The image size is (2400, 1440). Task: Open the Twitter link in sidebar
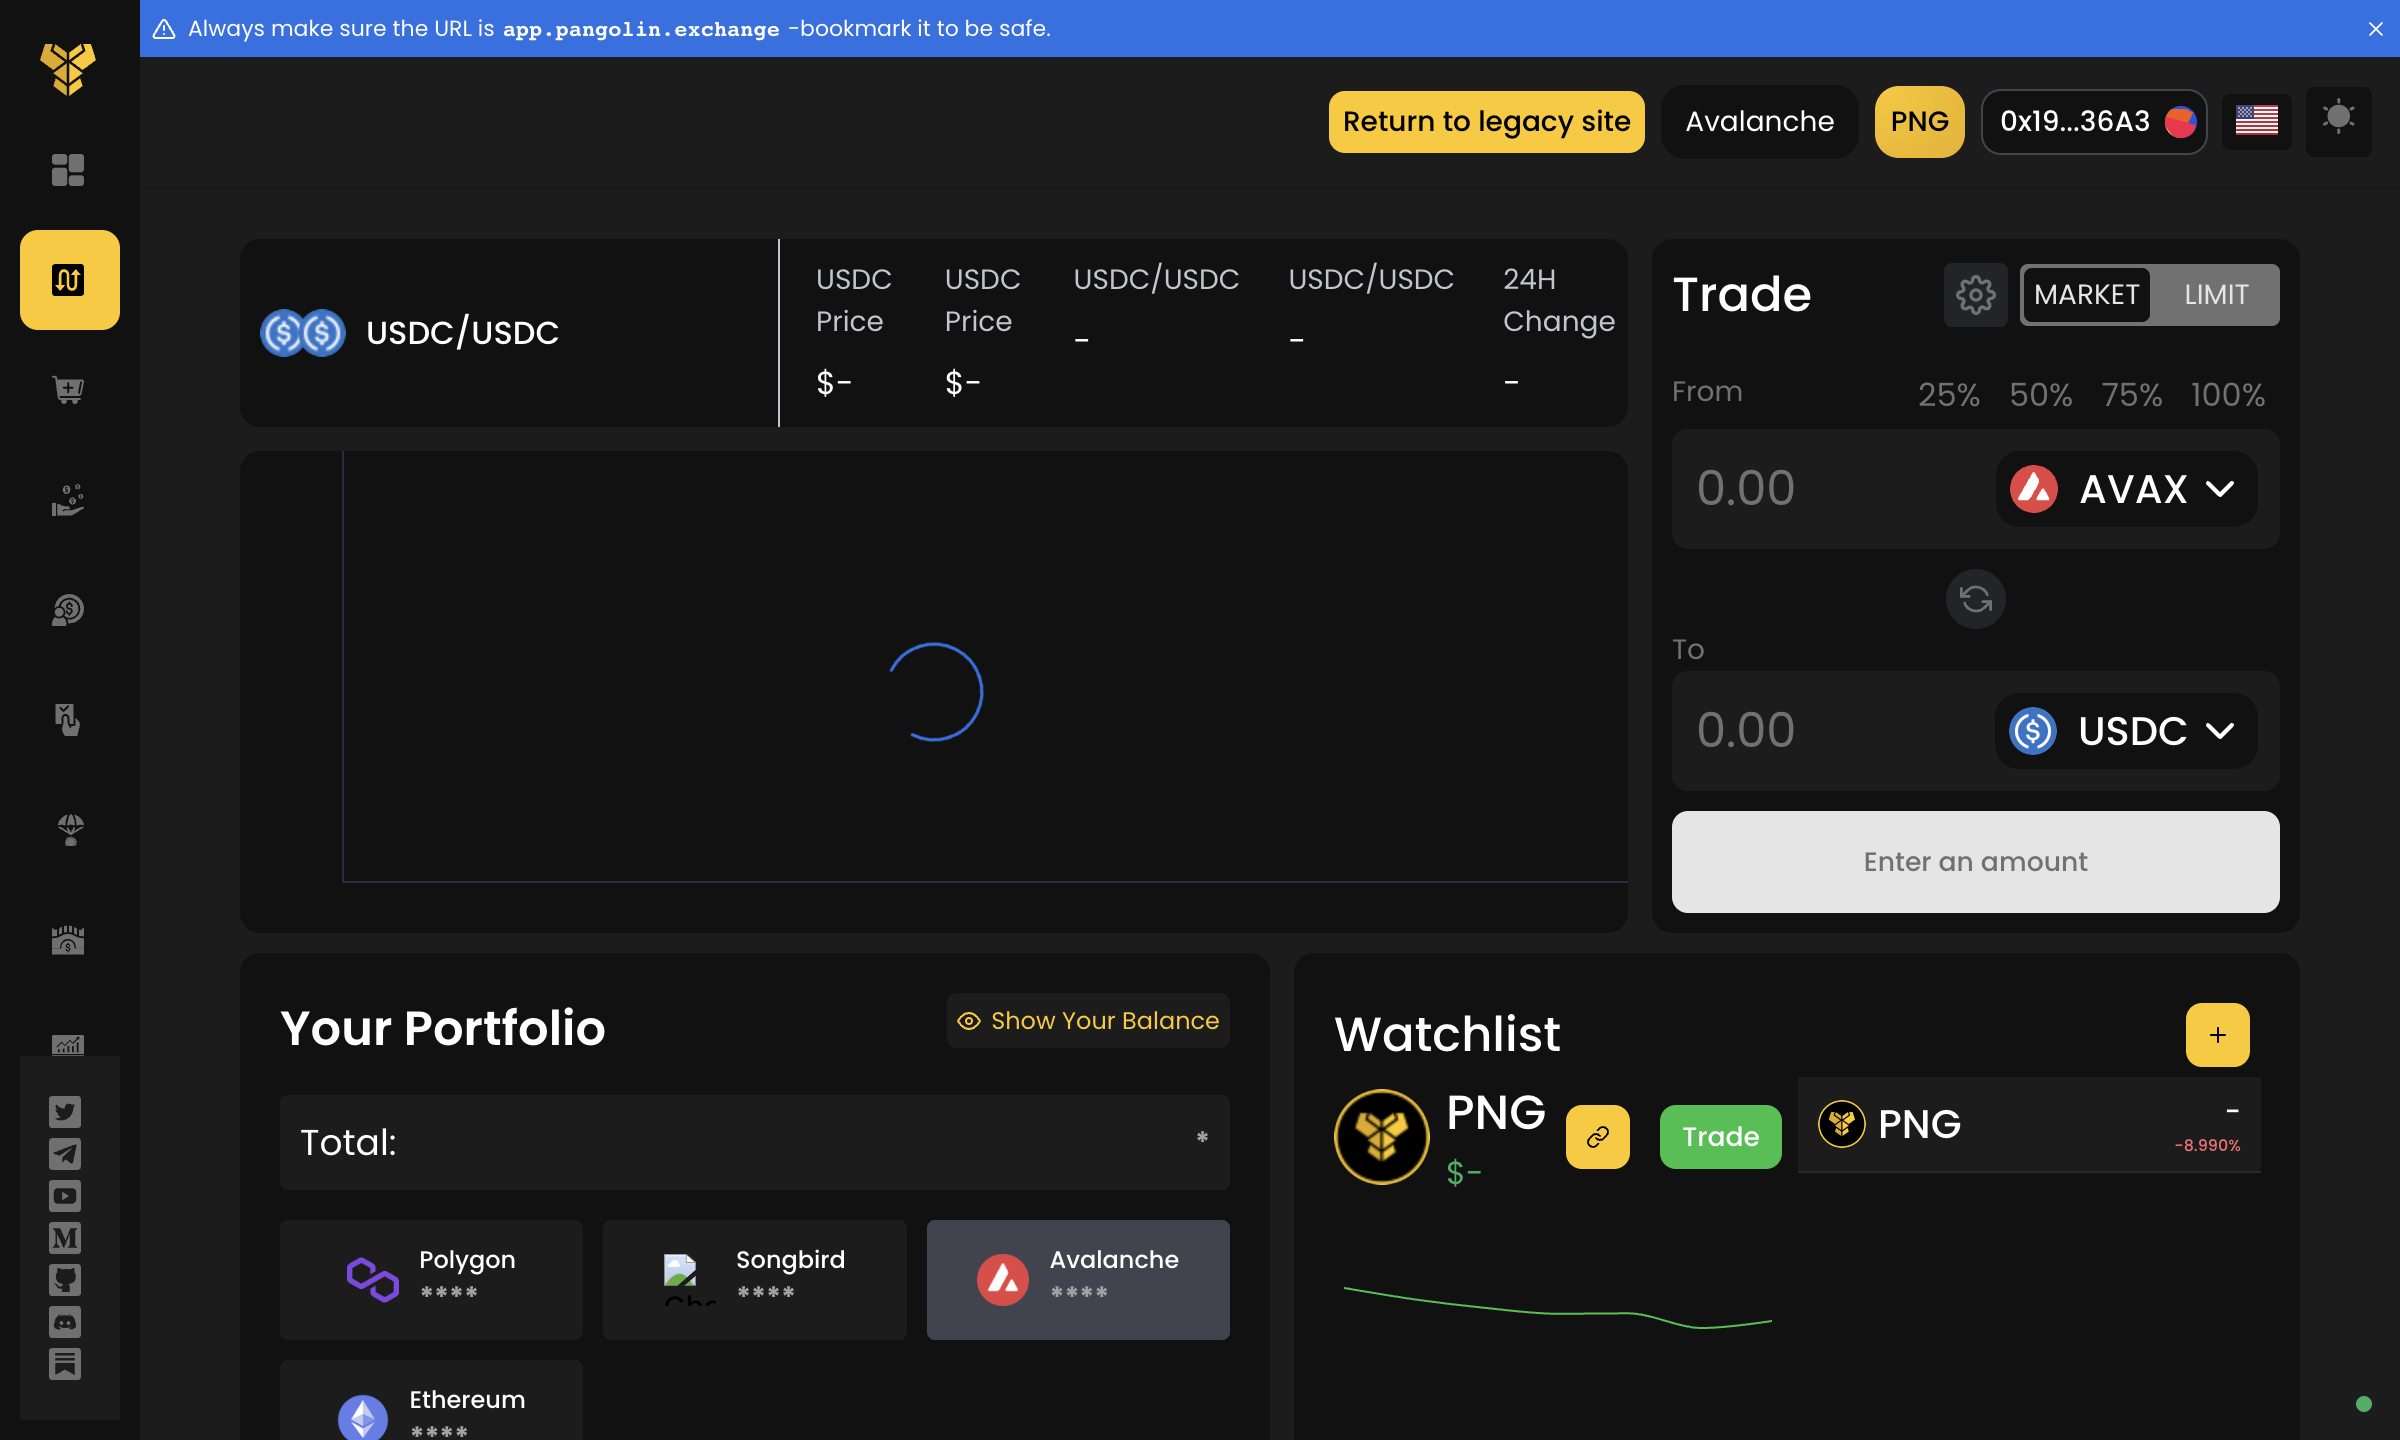pos(65,1112)
